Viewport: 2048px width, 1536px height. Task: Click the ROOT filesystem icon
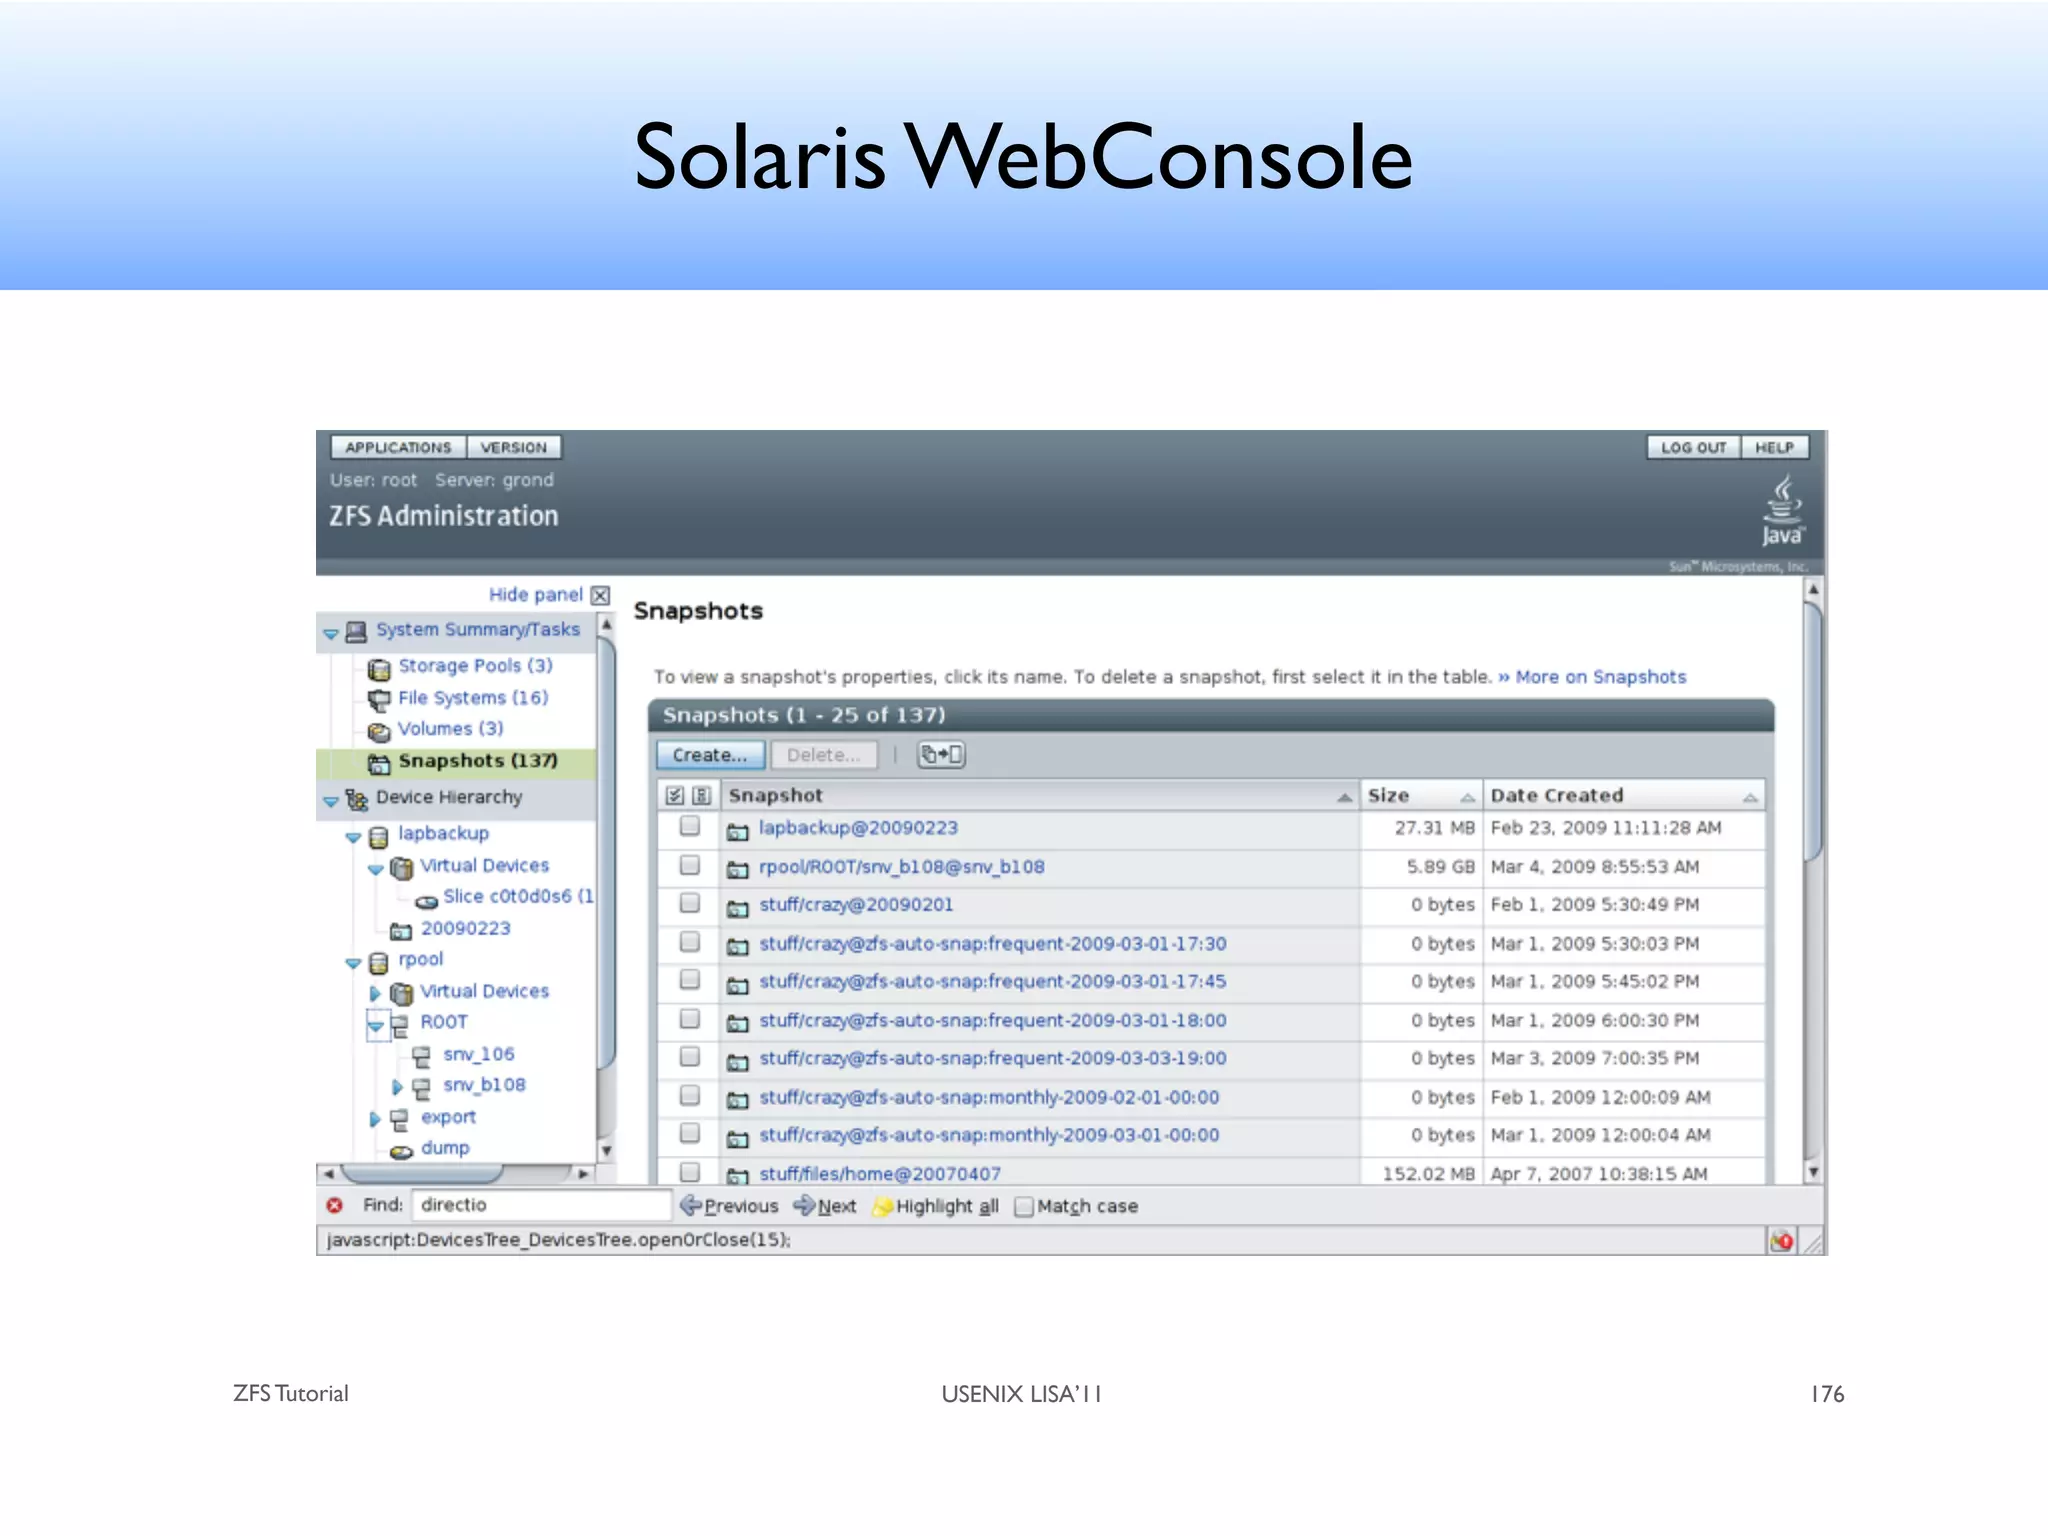click(x=400, y=1025)
